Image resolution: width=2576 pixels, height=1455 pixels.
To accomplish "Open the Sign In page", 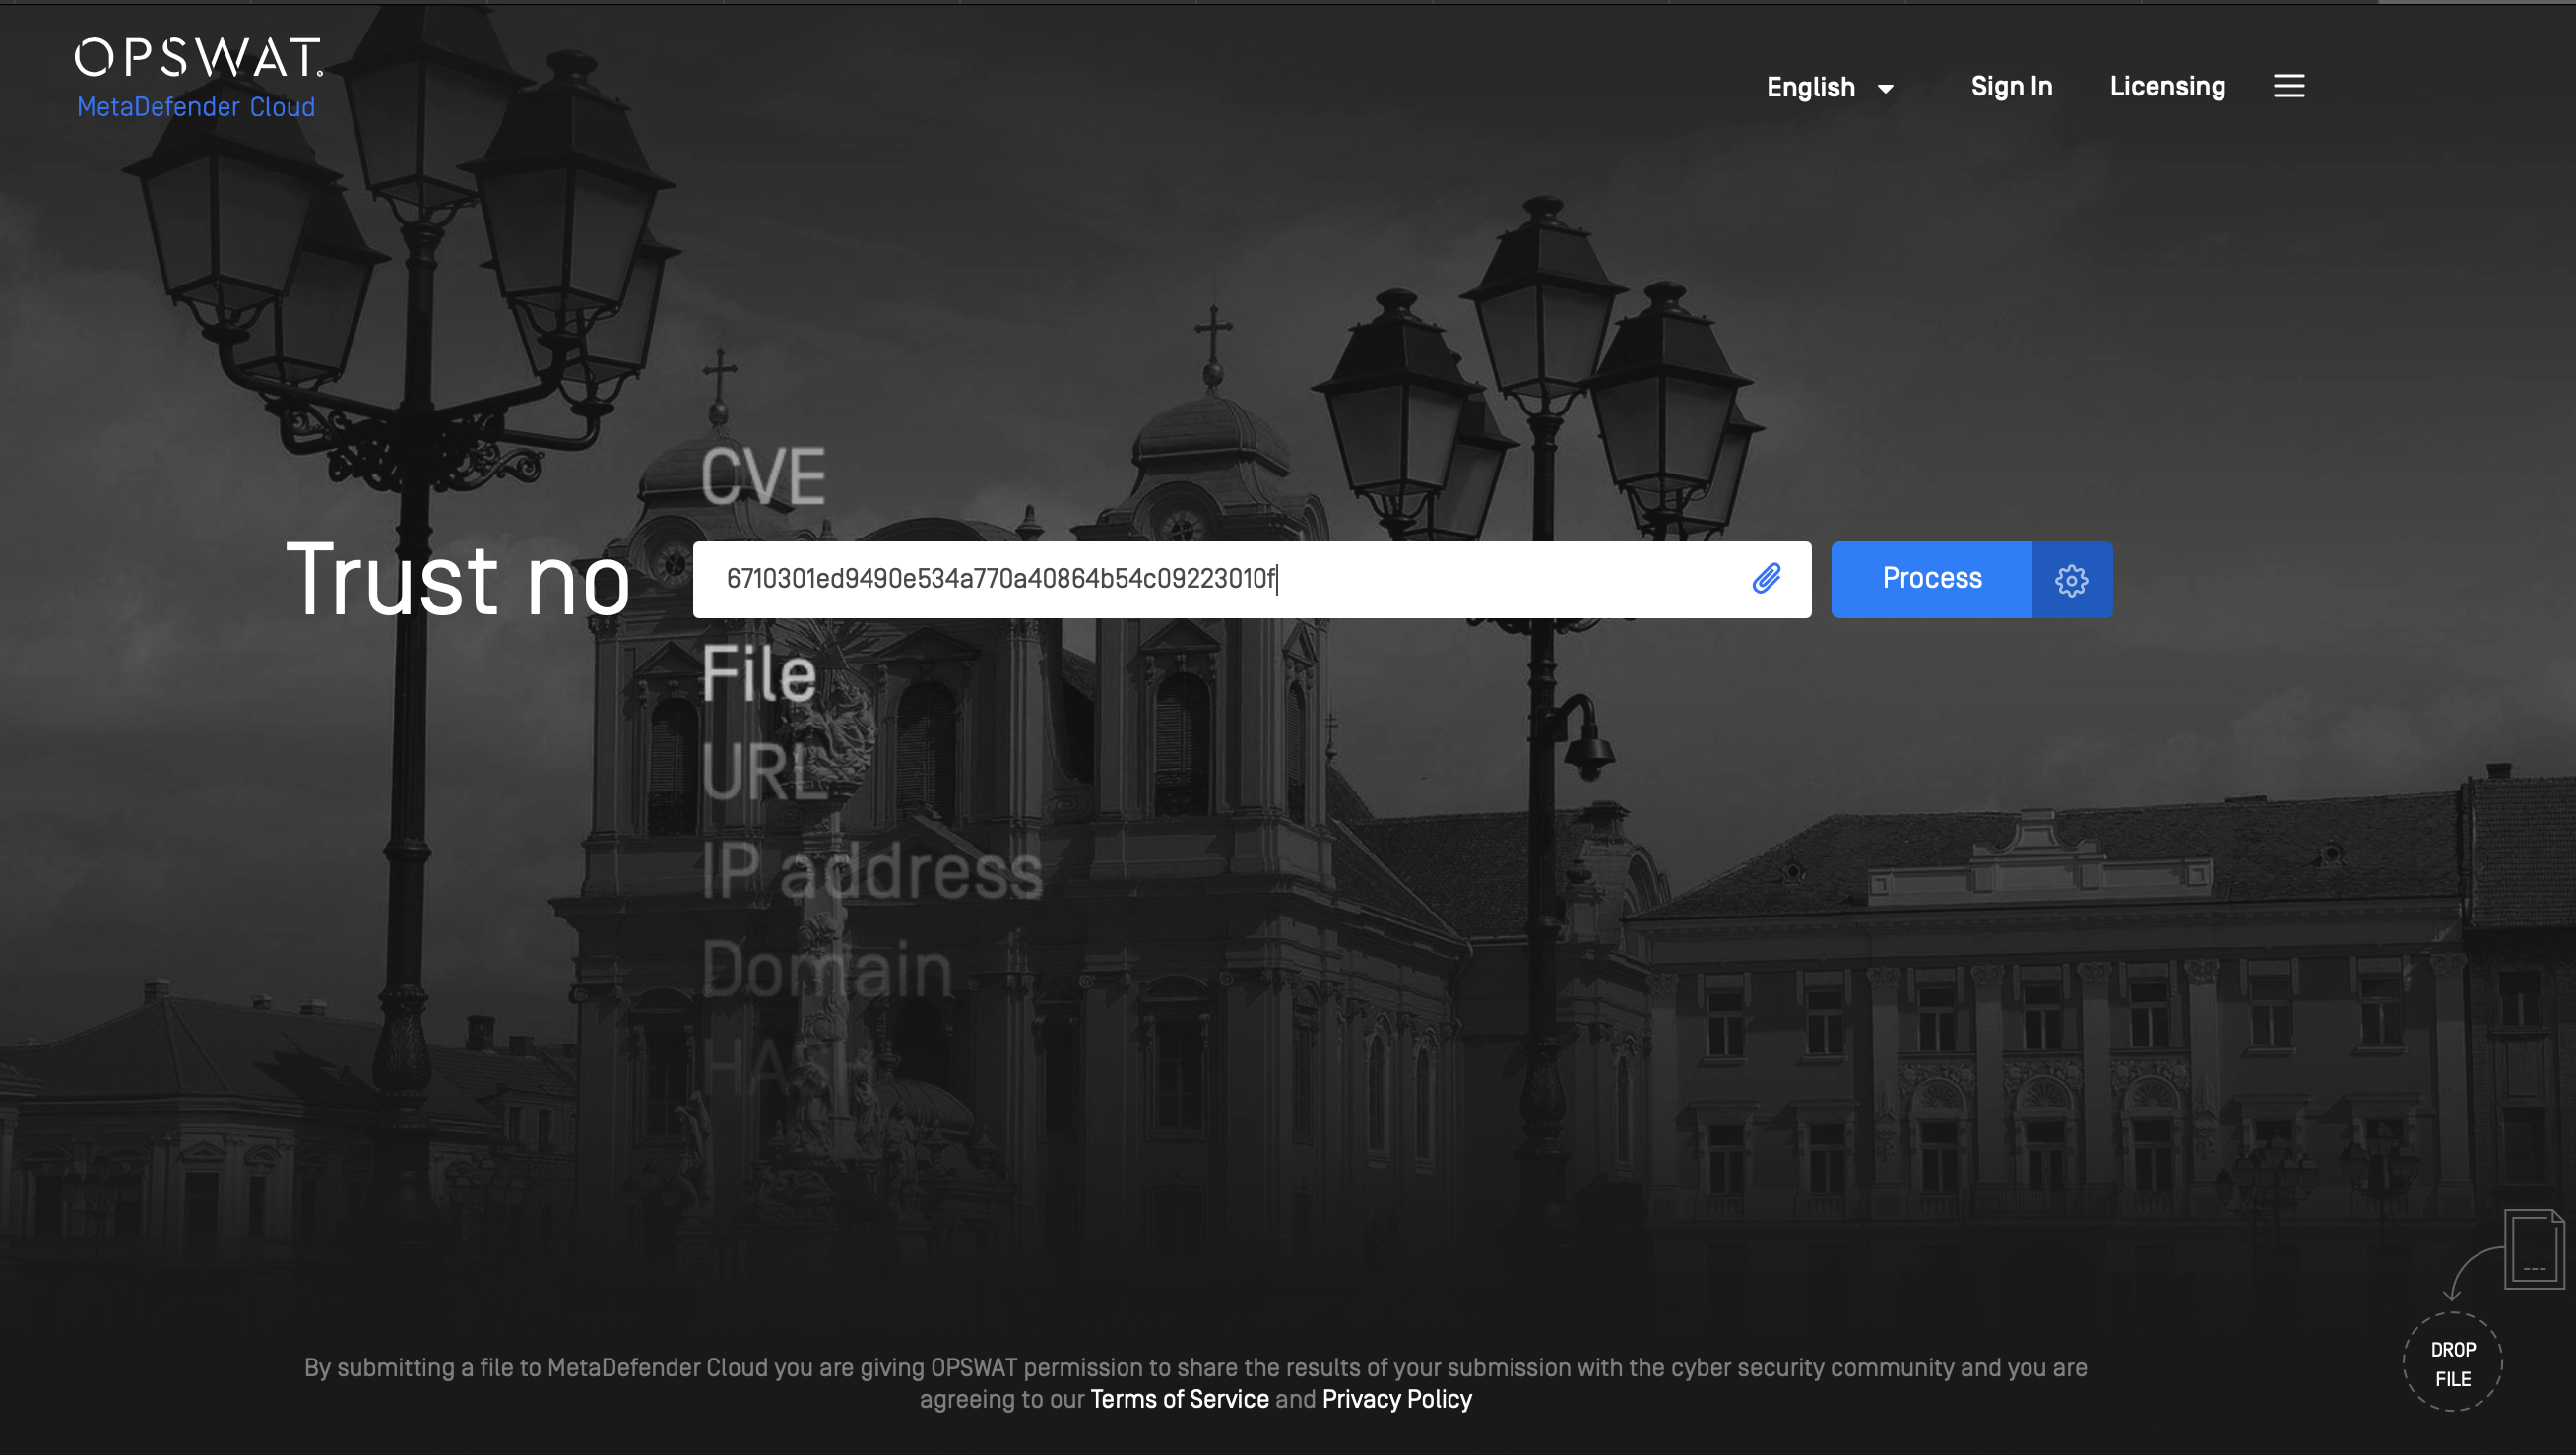I will tap(2011, 86).
